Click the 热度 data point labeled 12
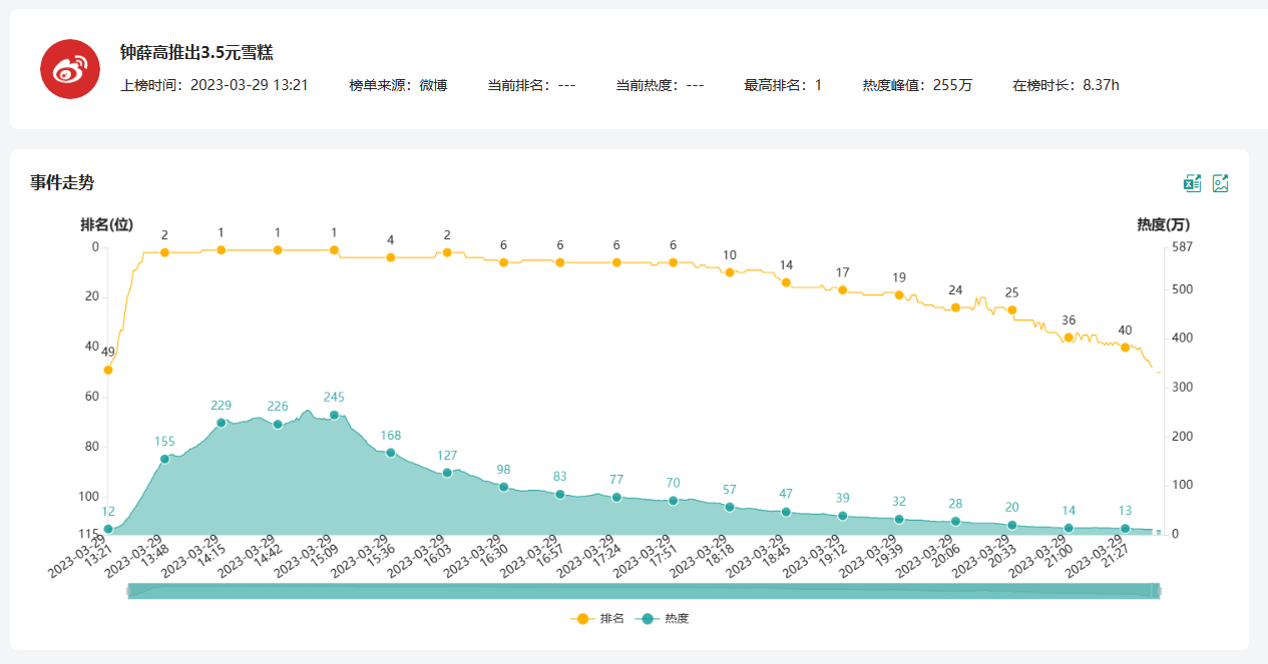 (108, 529)
